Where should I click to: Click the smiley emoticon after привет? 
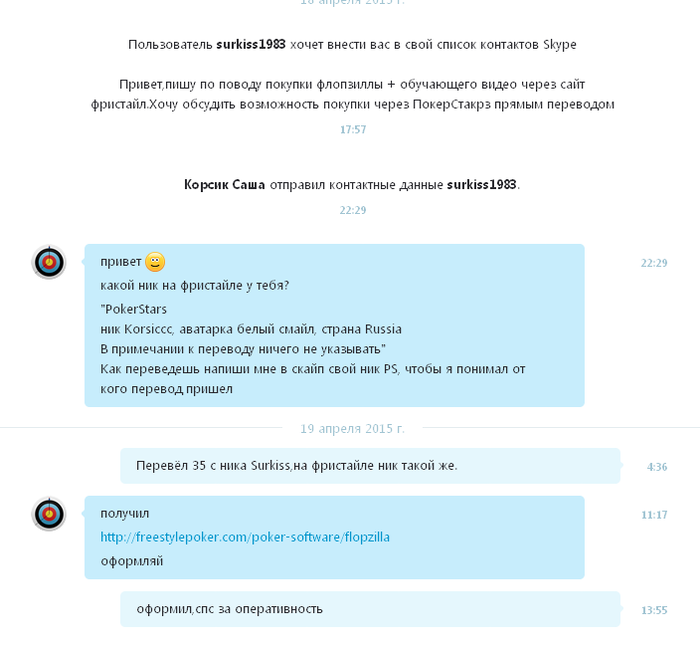click(x=155, y=262)
